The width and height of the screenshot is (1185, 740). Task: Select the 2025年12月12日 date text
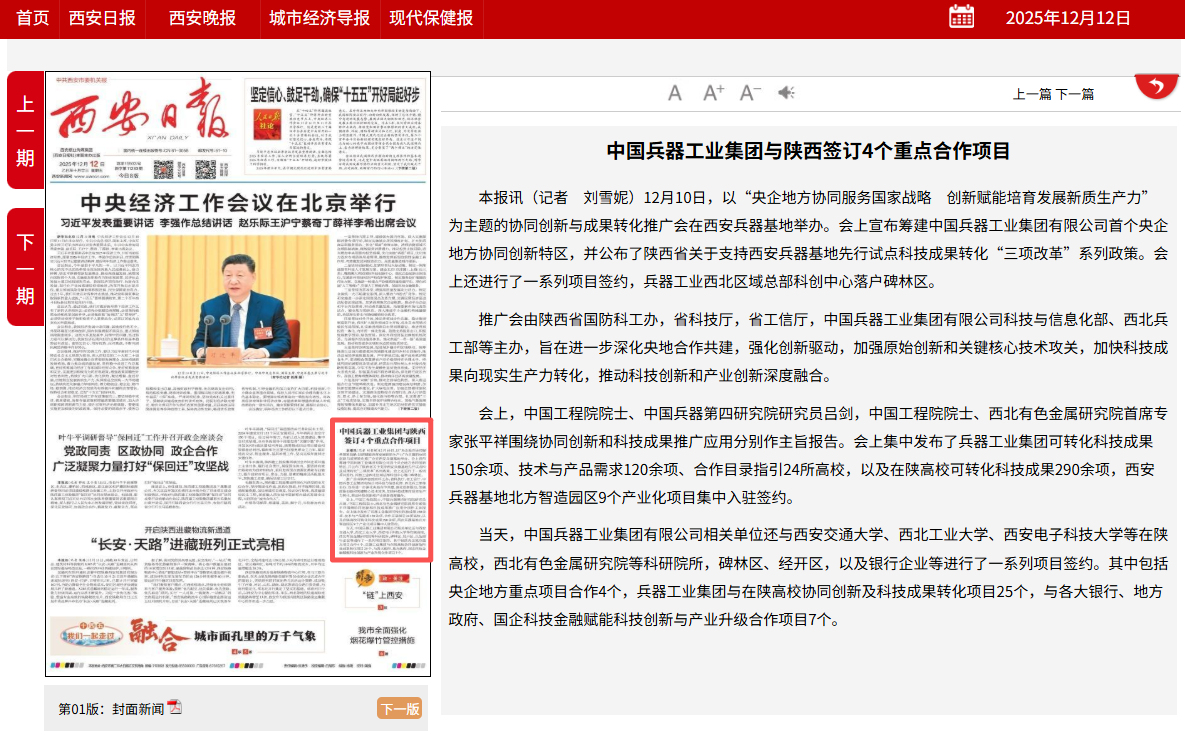(1068, 18)
